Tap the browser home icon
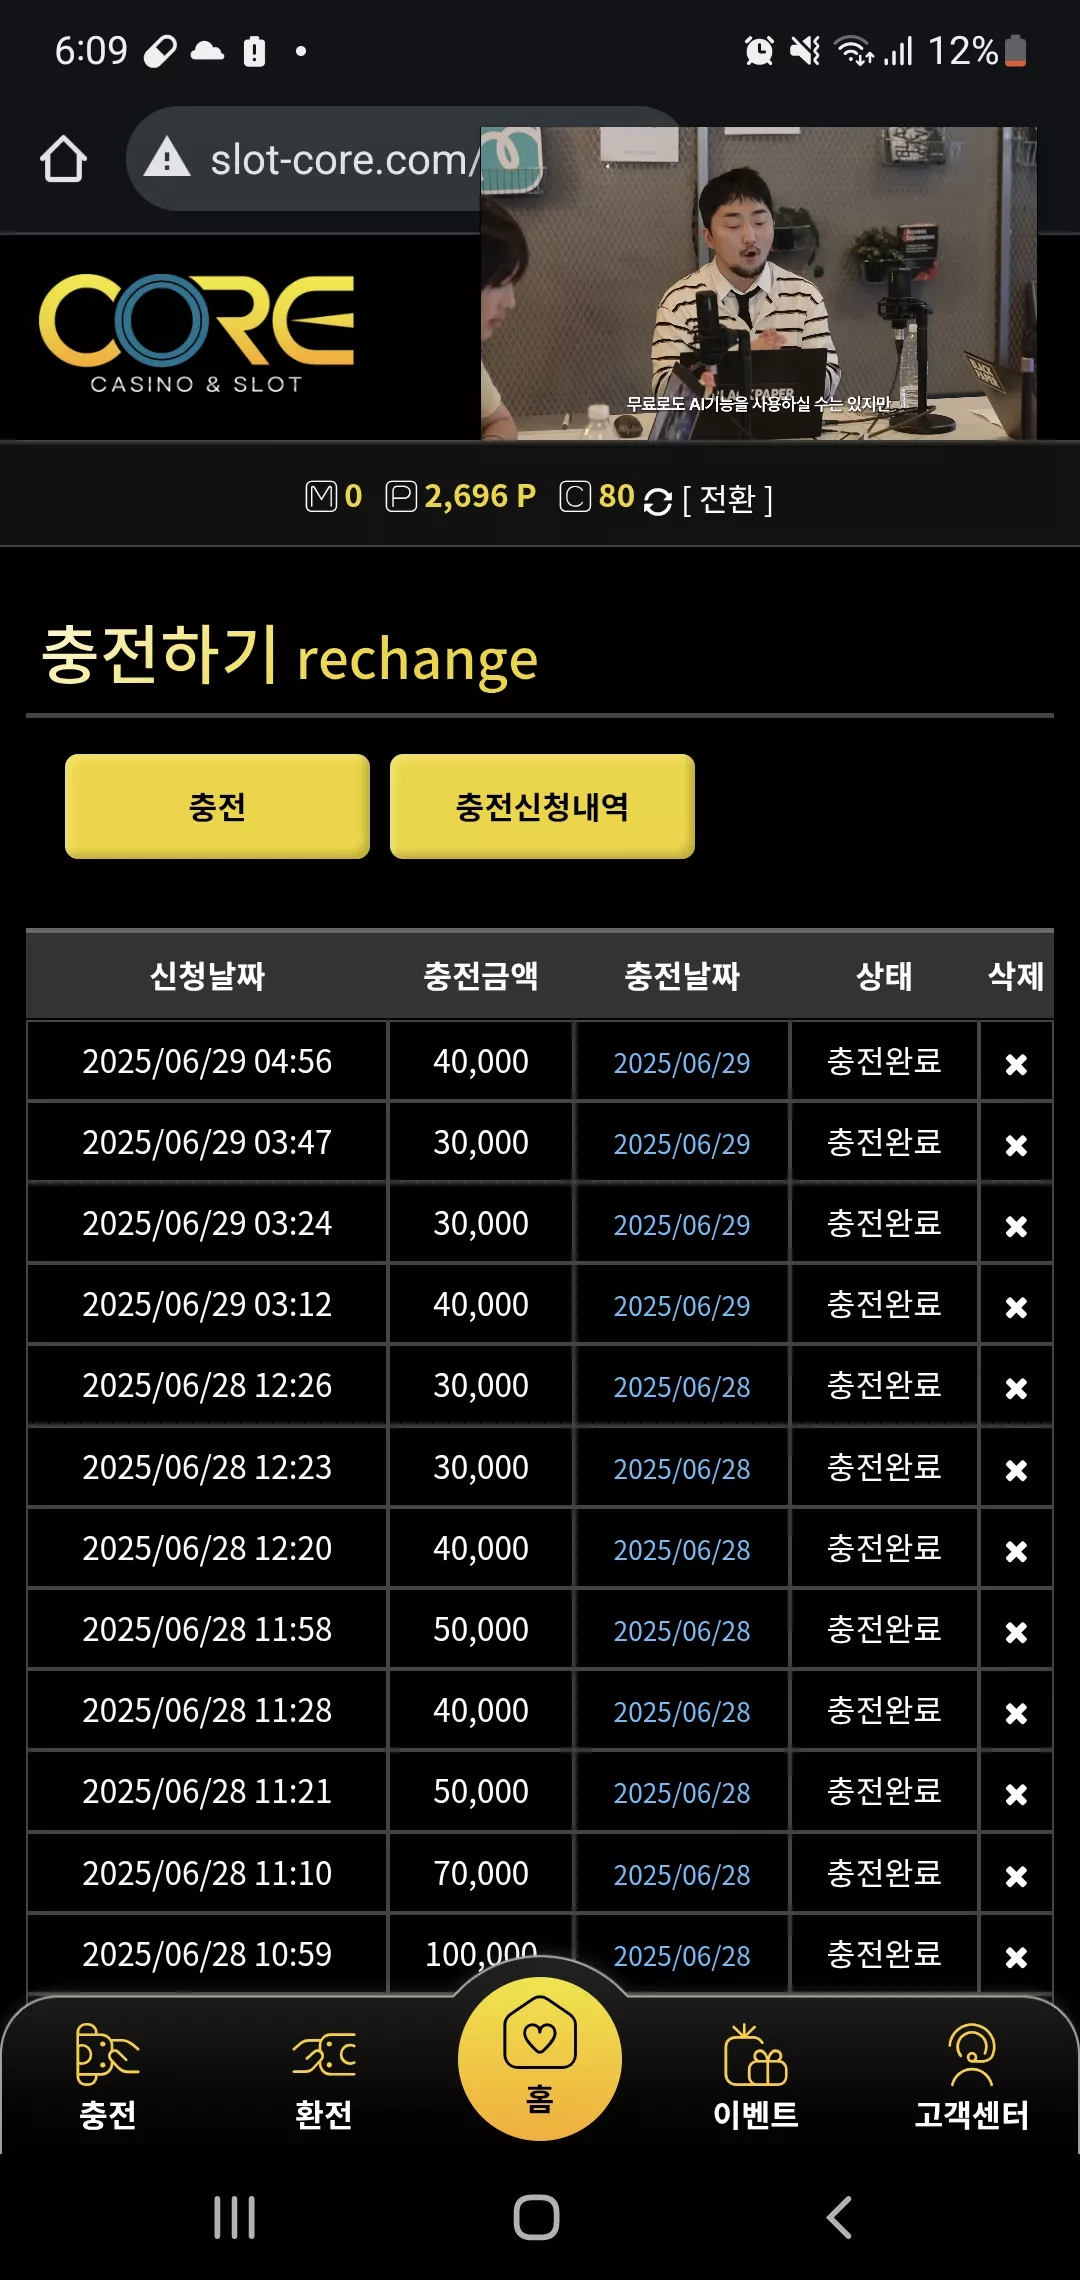This screenshot has height=2280, width=1080. (x=63, y=159)
